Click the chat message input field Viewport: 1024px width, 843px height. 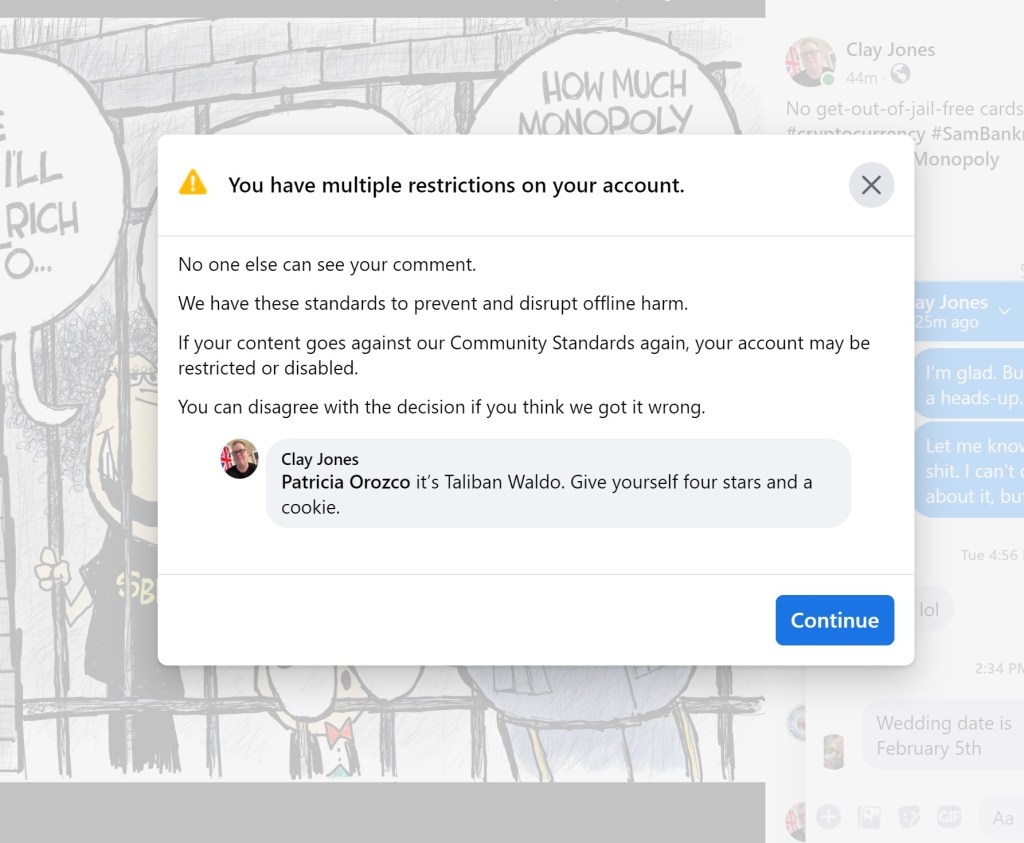coord(1002,818)
